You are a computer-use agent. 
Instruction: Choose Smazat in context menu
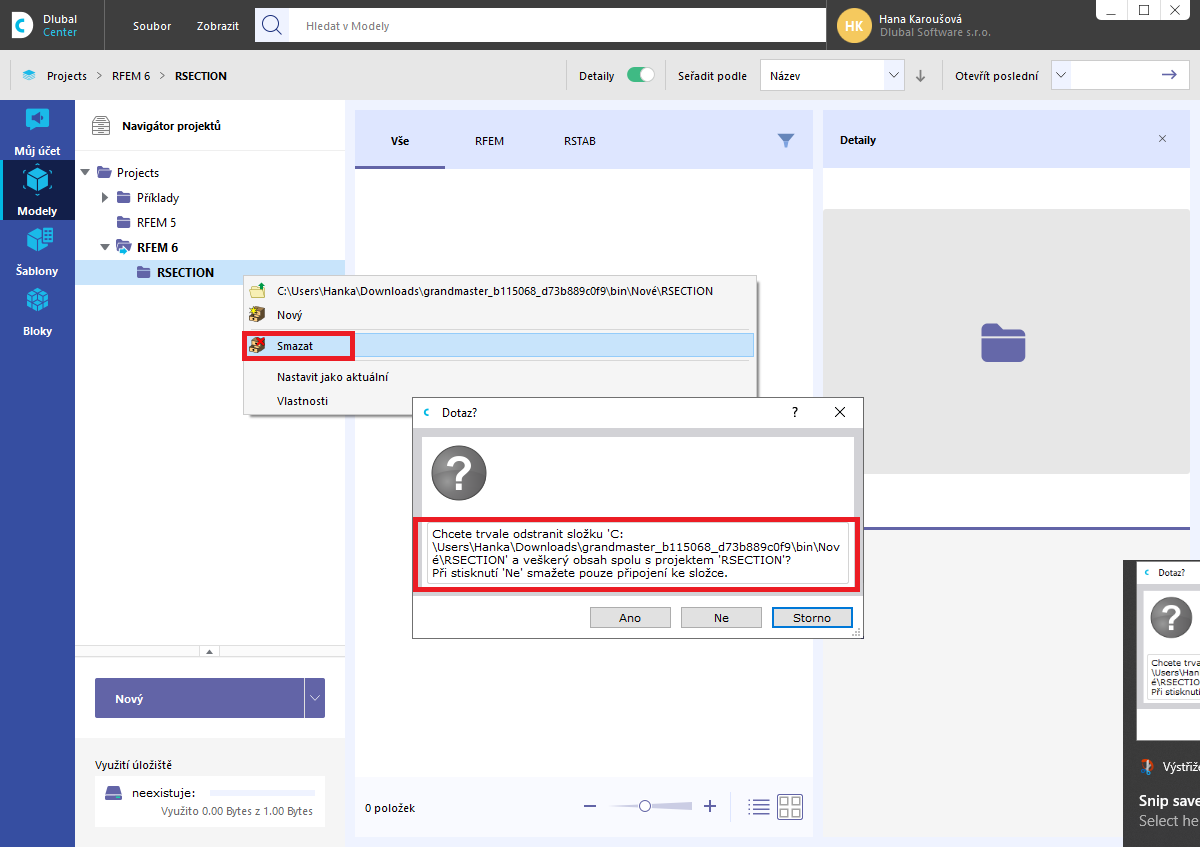coord(500,345)
